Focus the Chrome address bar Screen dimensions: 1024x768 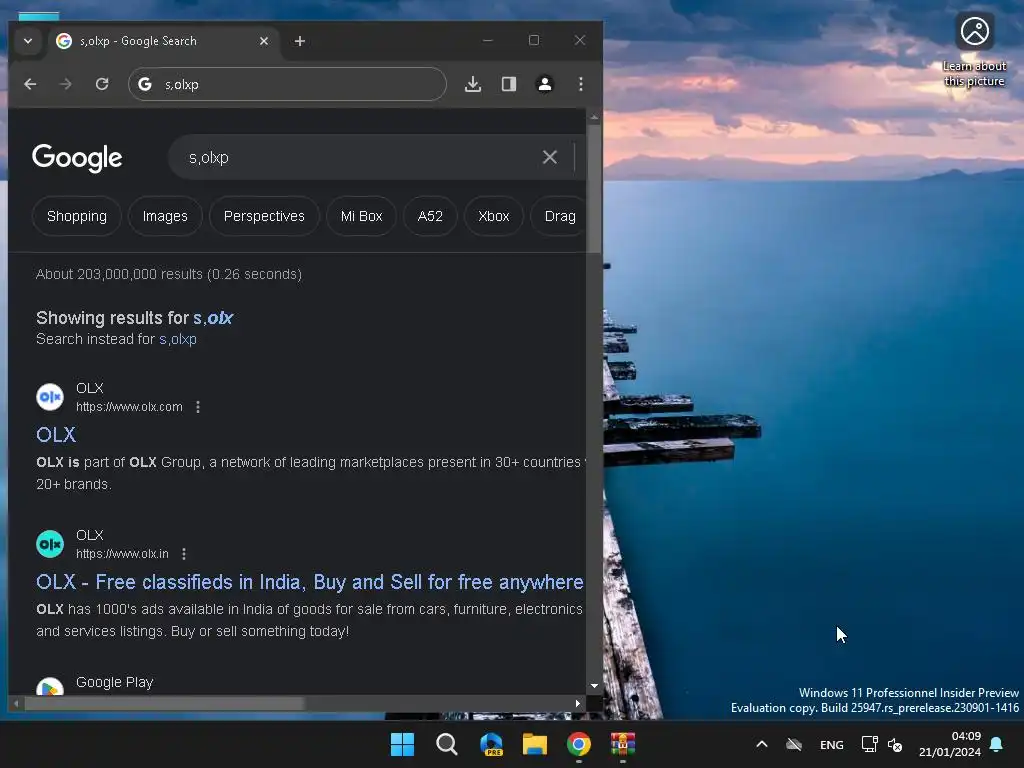point(287,84)
